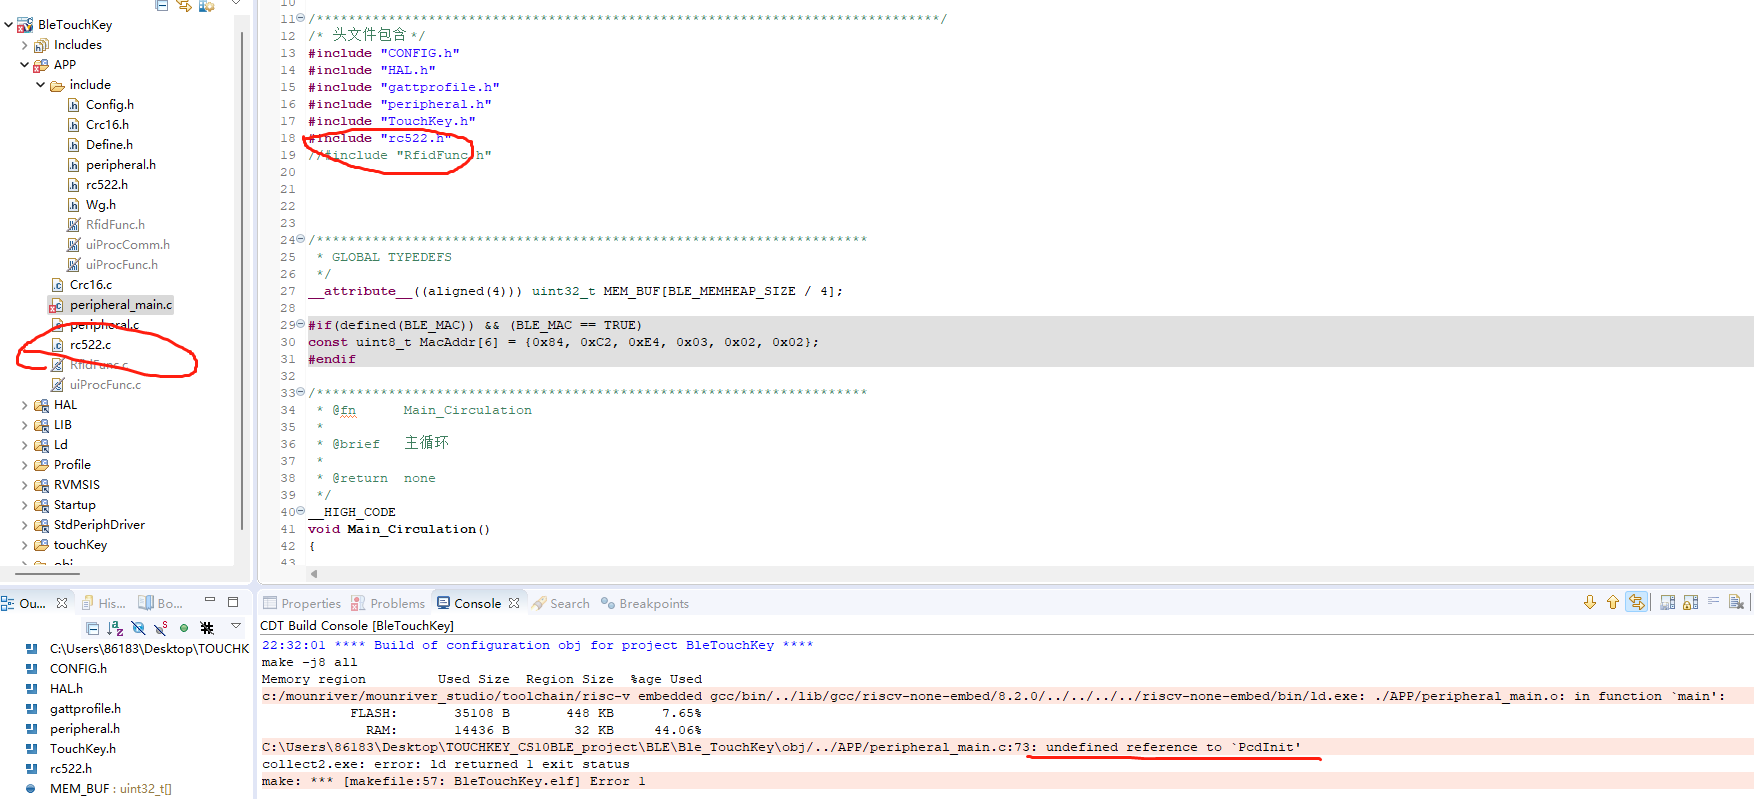1754x799 pixels.
Task: Fold Main_Circulation function at line 40
Action: pos(301,511)
